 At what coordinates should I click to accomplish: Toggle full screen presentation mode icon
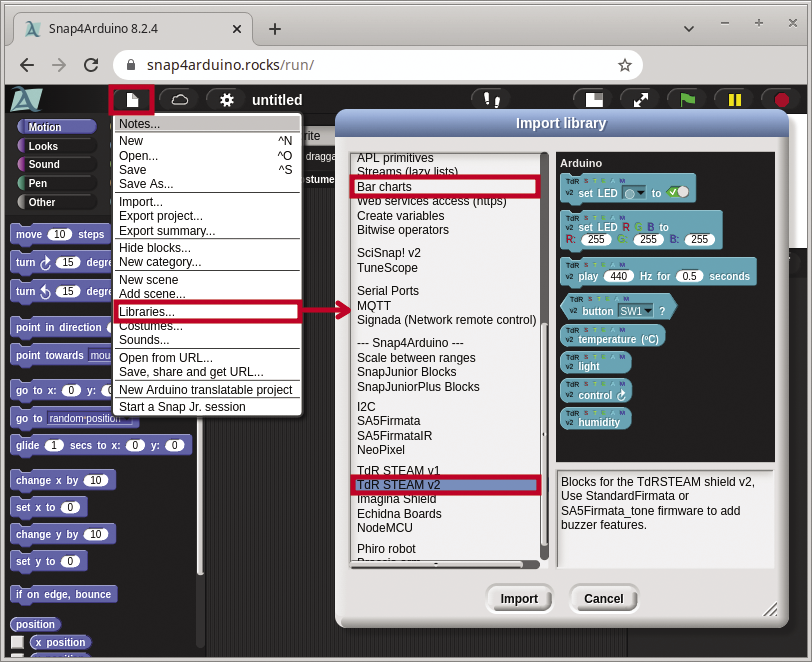pyautogui.click(x=641, y=99)
